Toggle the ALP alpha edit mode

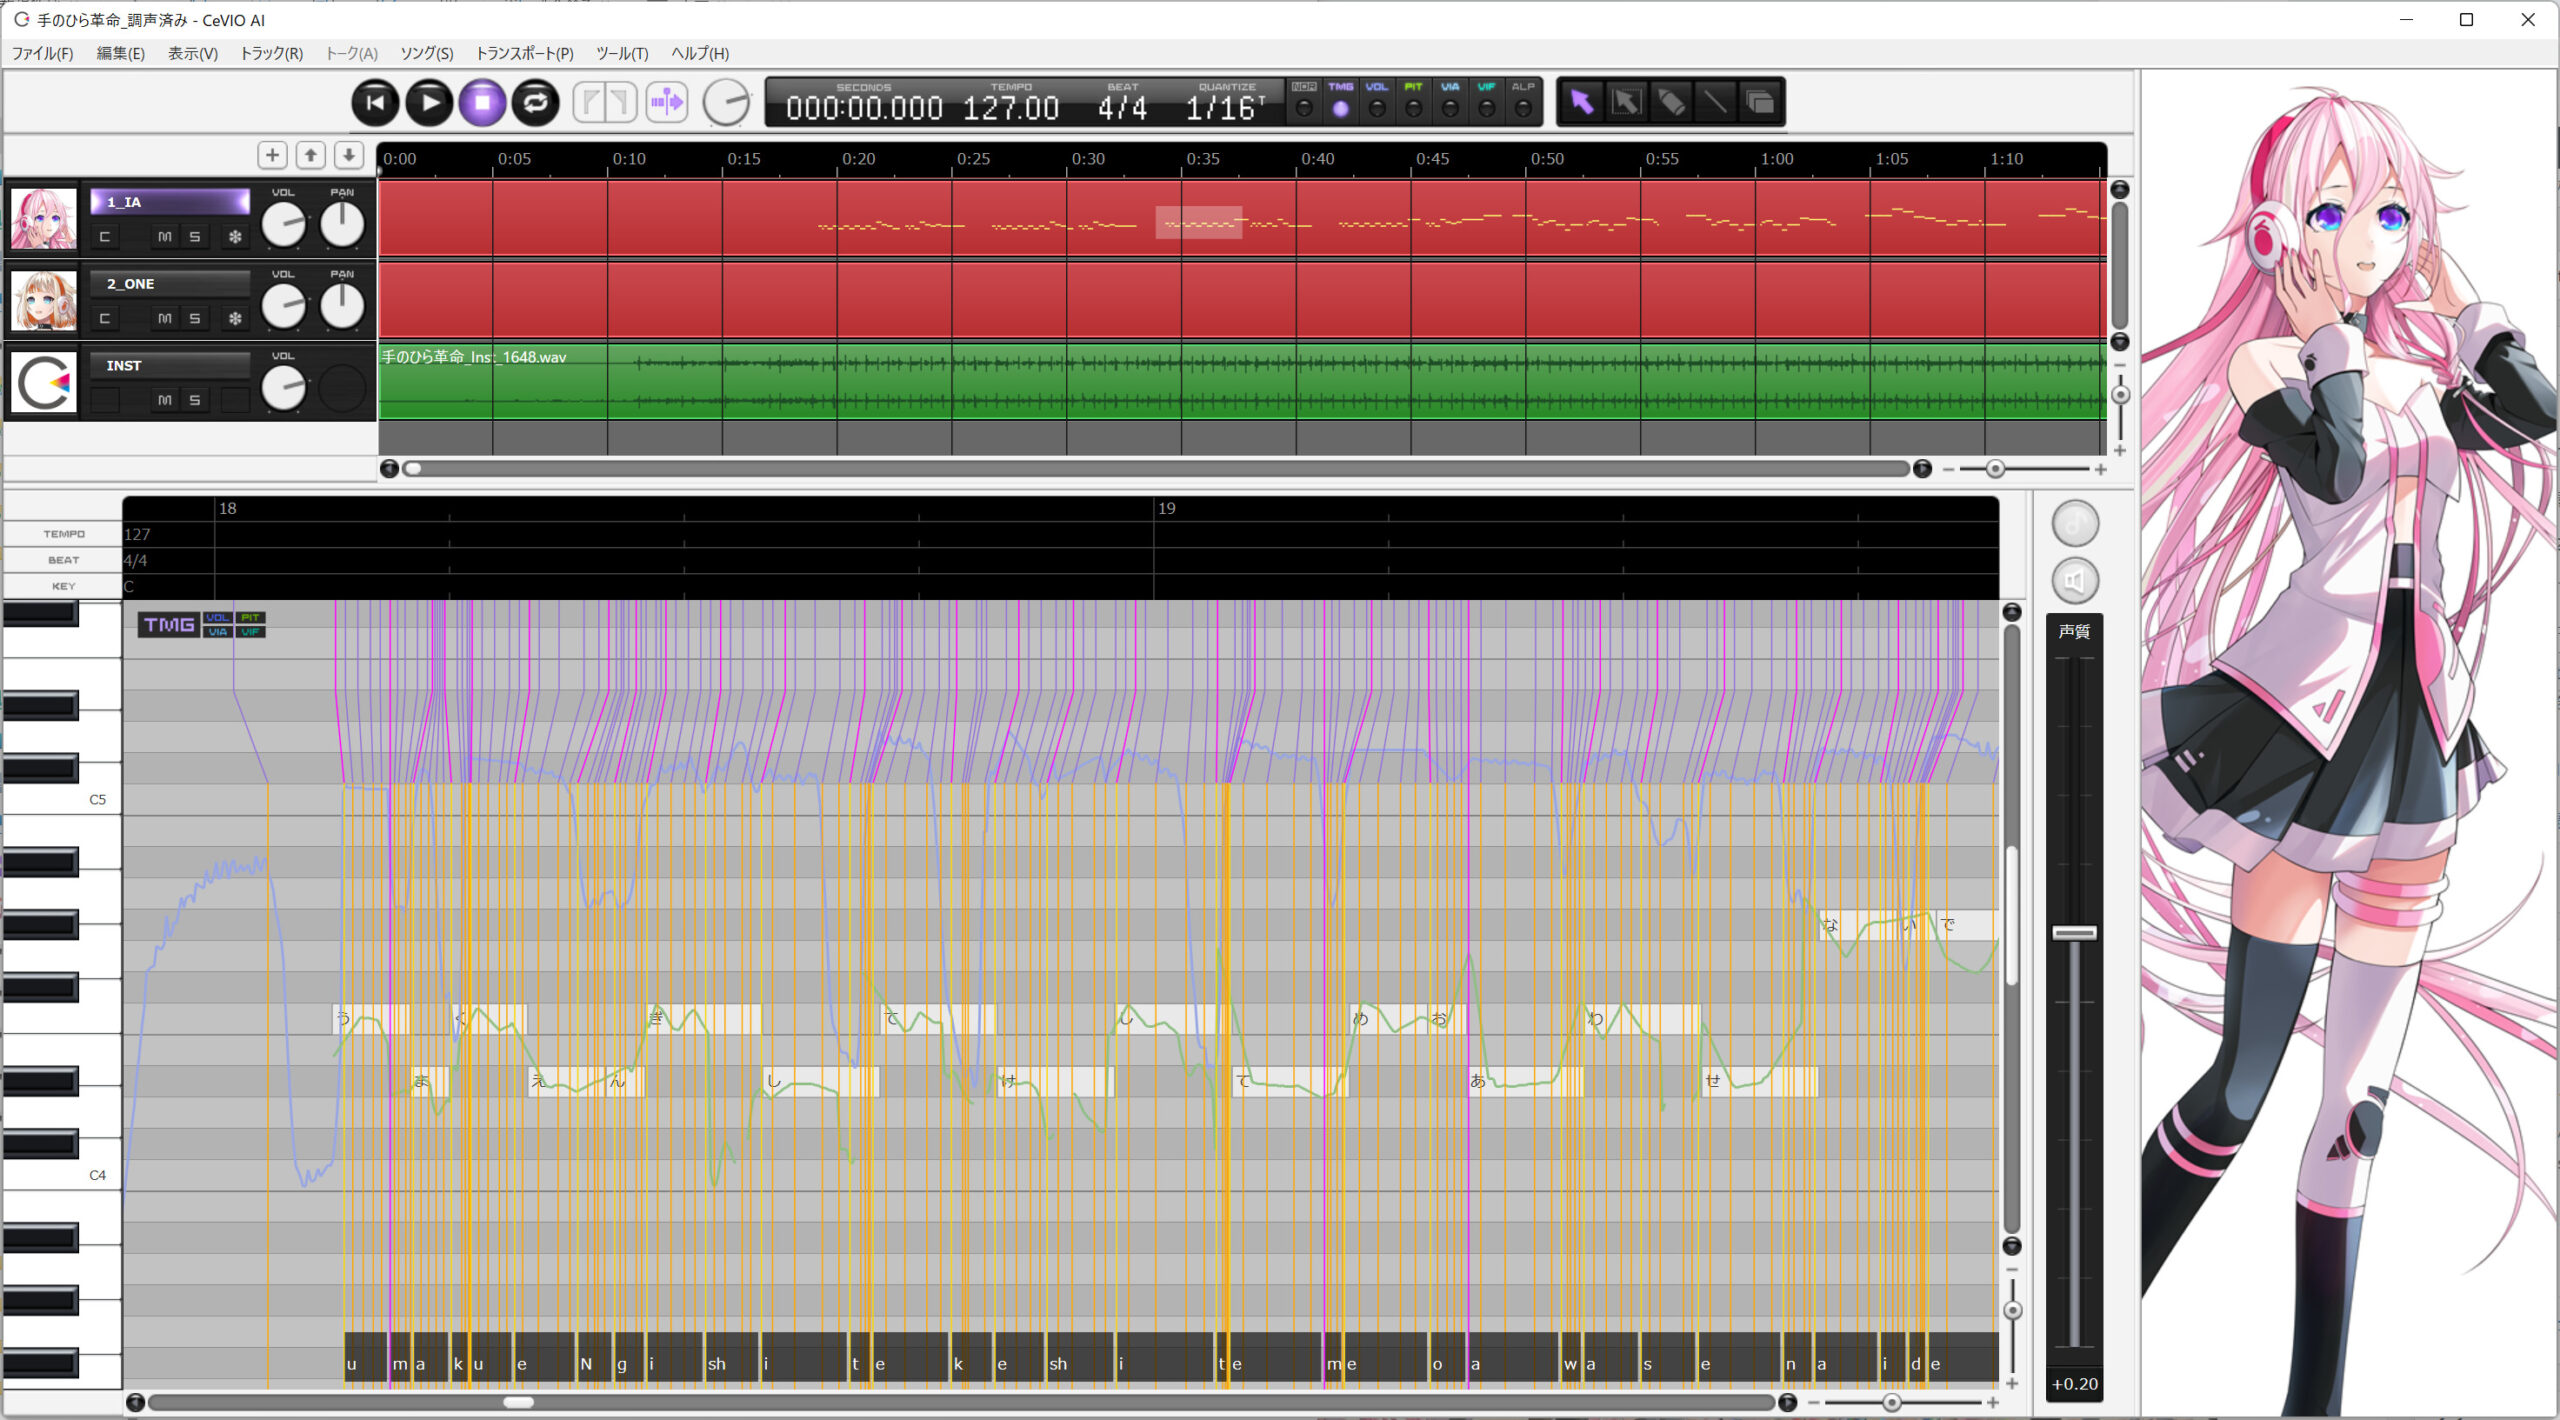point(1523,102)
